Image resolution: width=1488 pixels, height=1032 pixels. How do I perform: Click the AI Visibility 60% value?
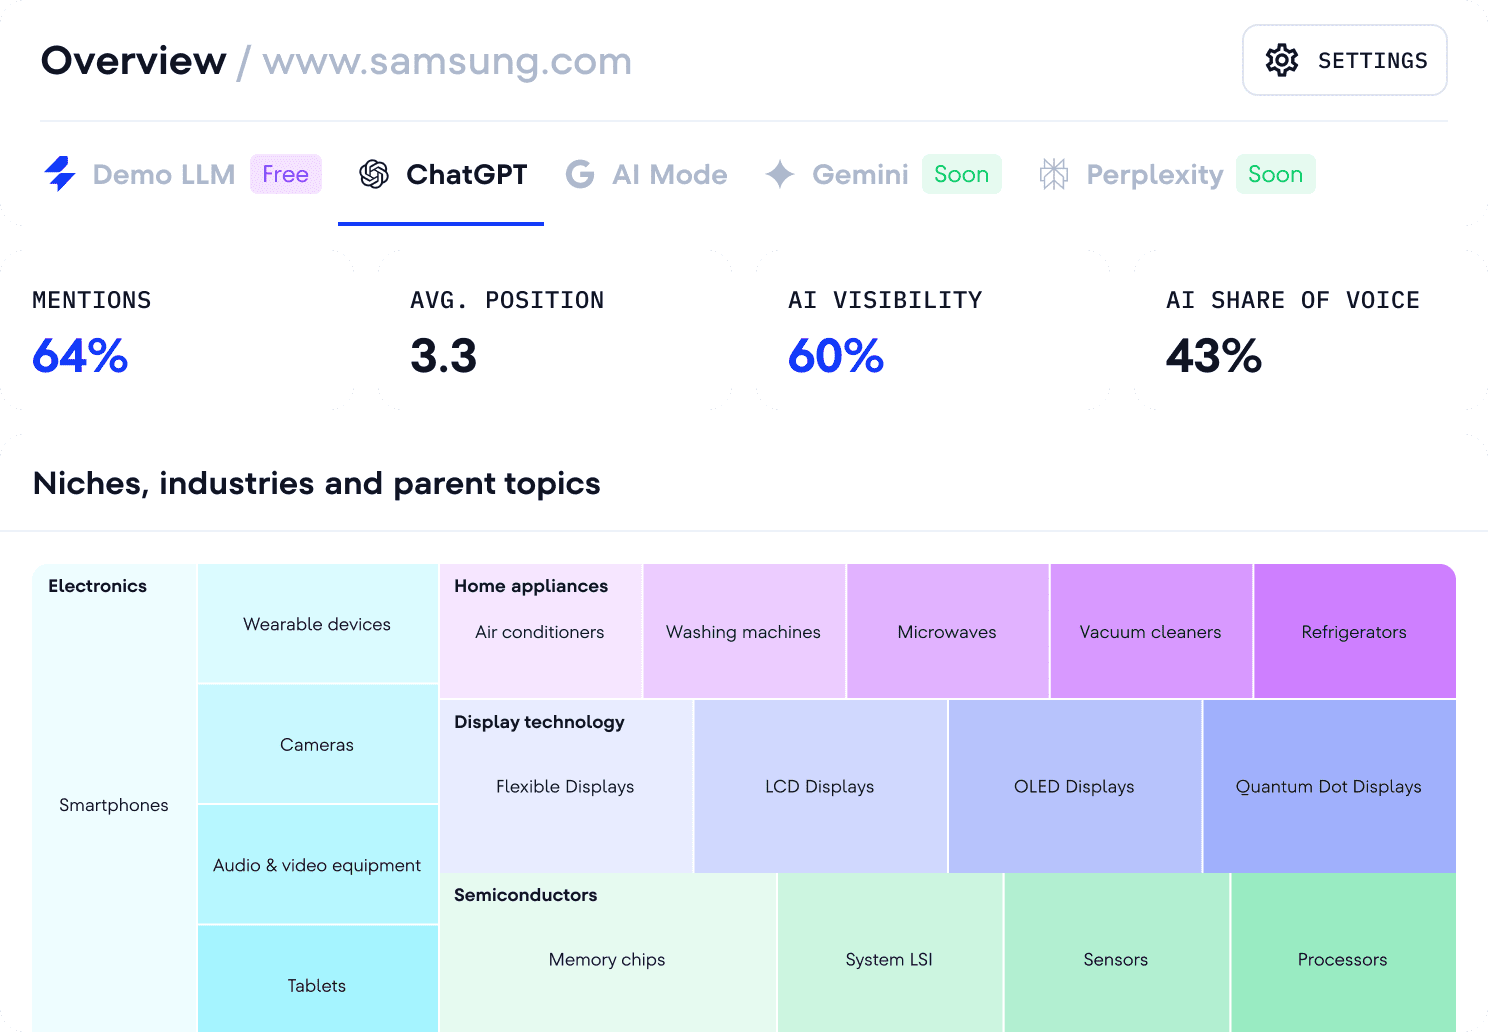[x=836, y=356]
